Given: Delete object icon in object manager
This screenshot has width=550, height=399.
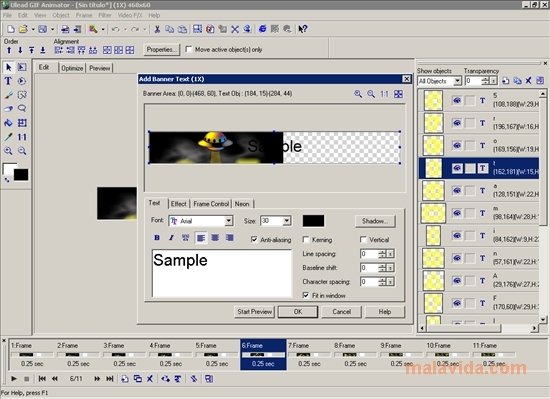Looking at the screenshot, I should (x=528, y=81).
